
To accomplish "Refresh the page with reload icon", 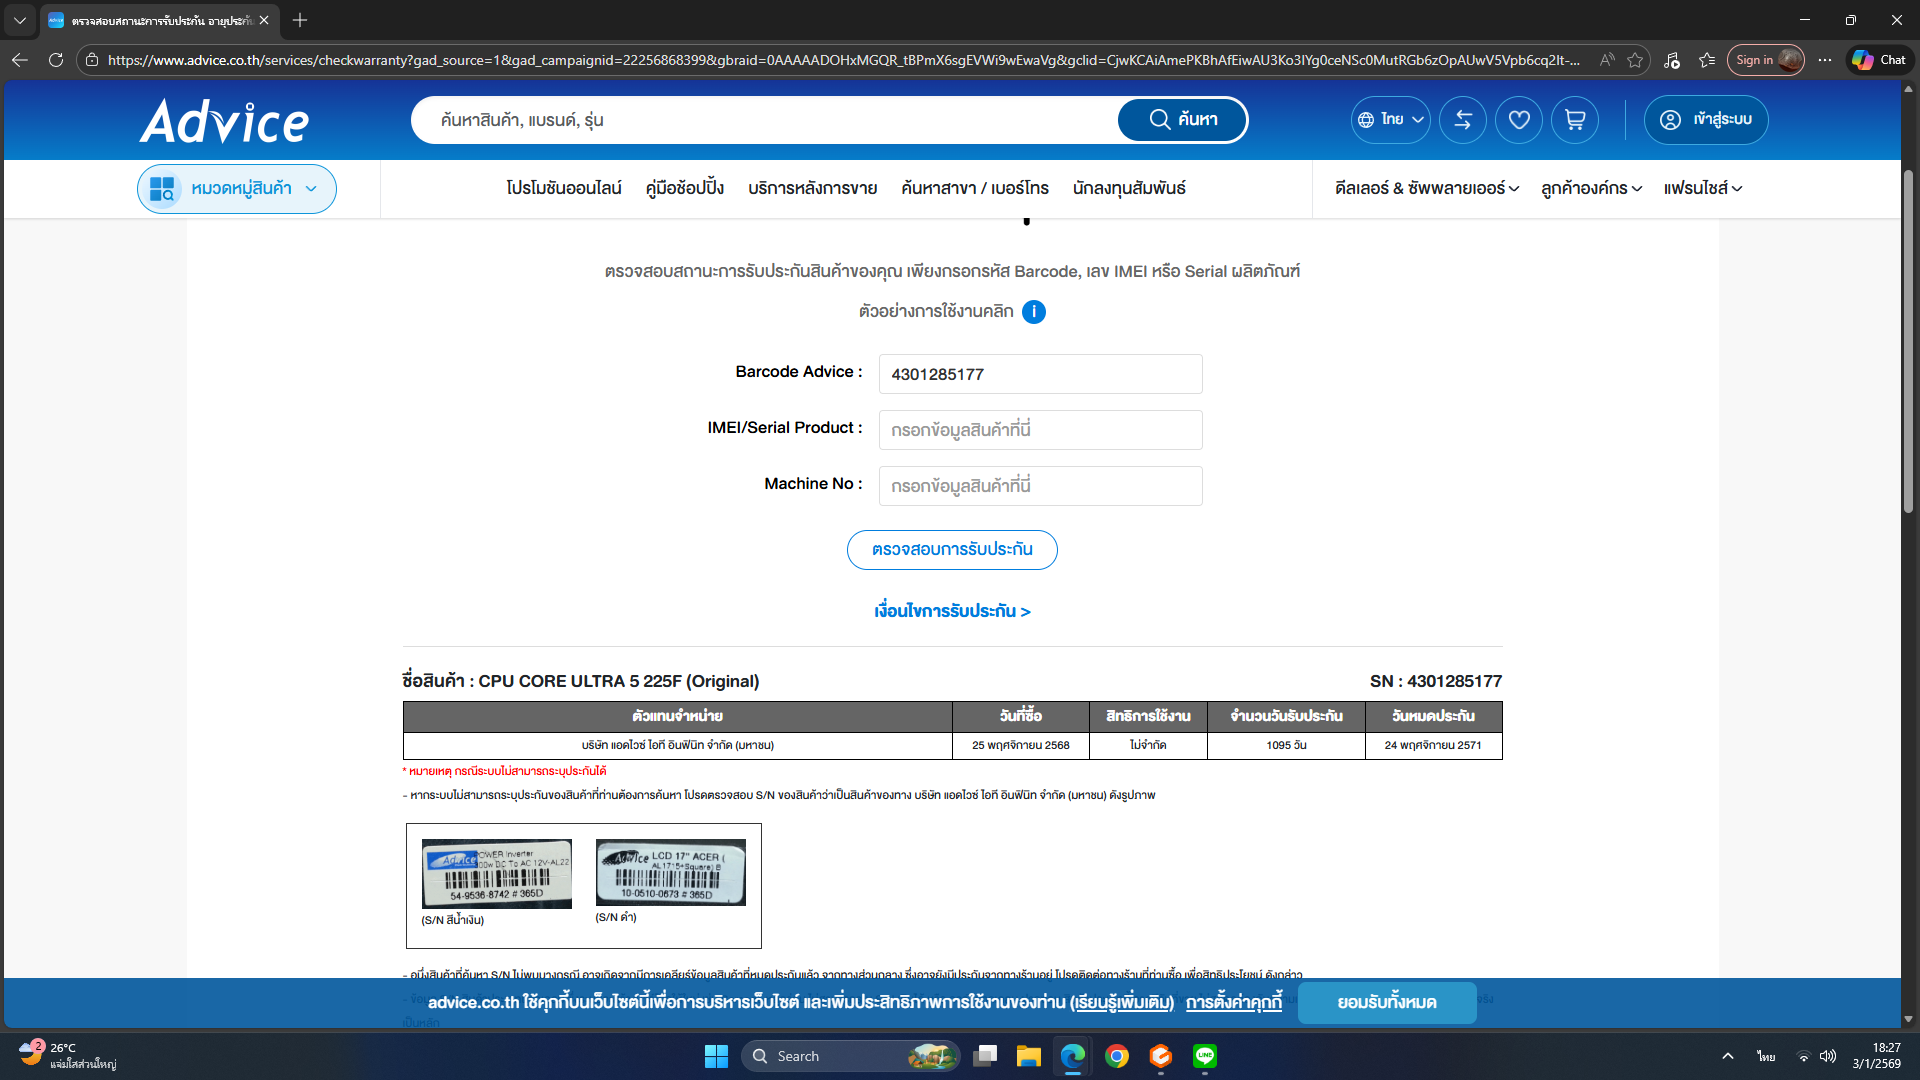I will (x=56, y=60).
